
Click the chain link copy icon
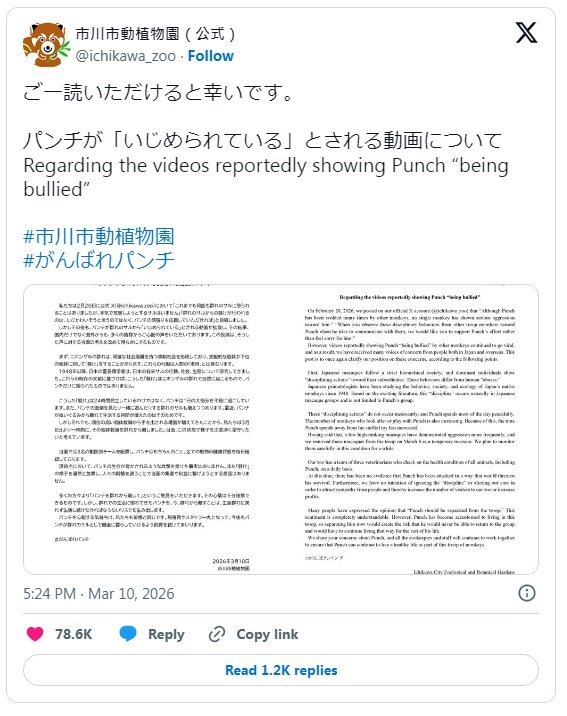(216, 634)
